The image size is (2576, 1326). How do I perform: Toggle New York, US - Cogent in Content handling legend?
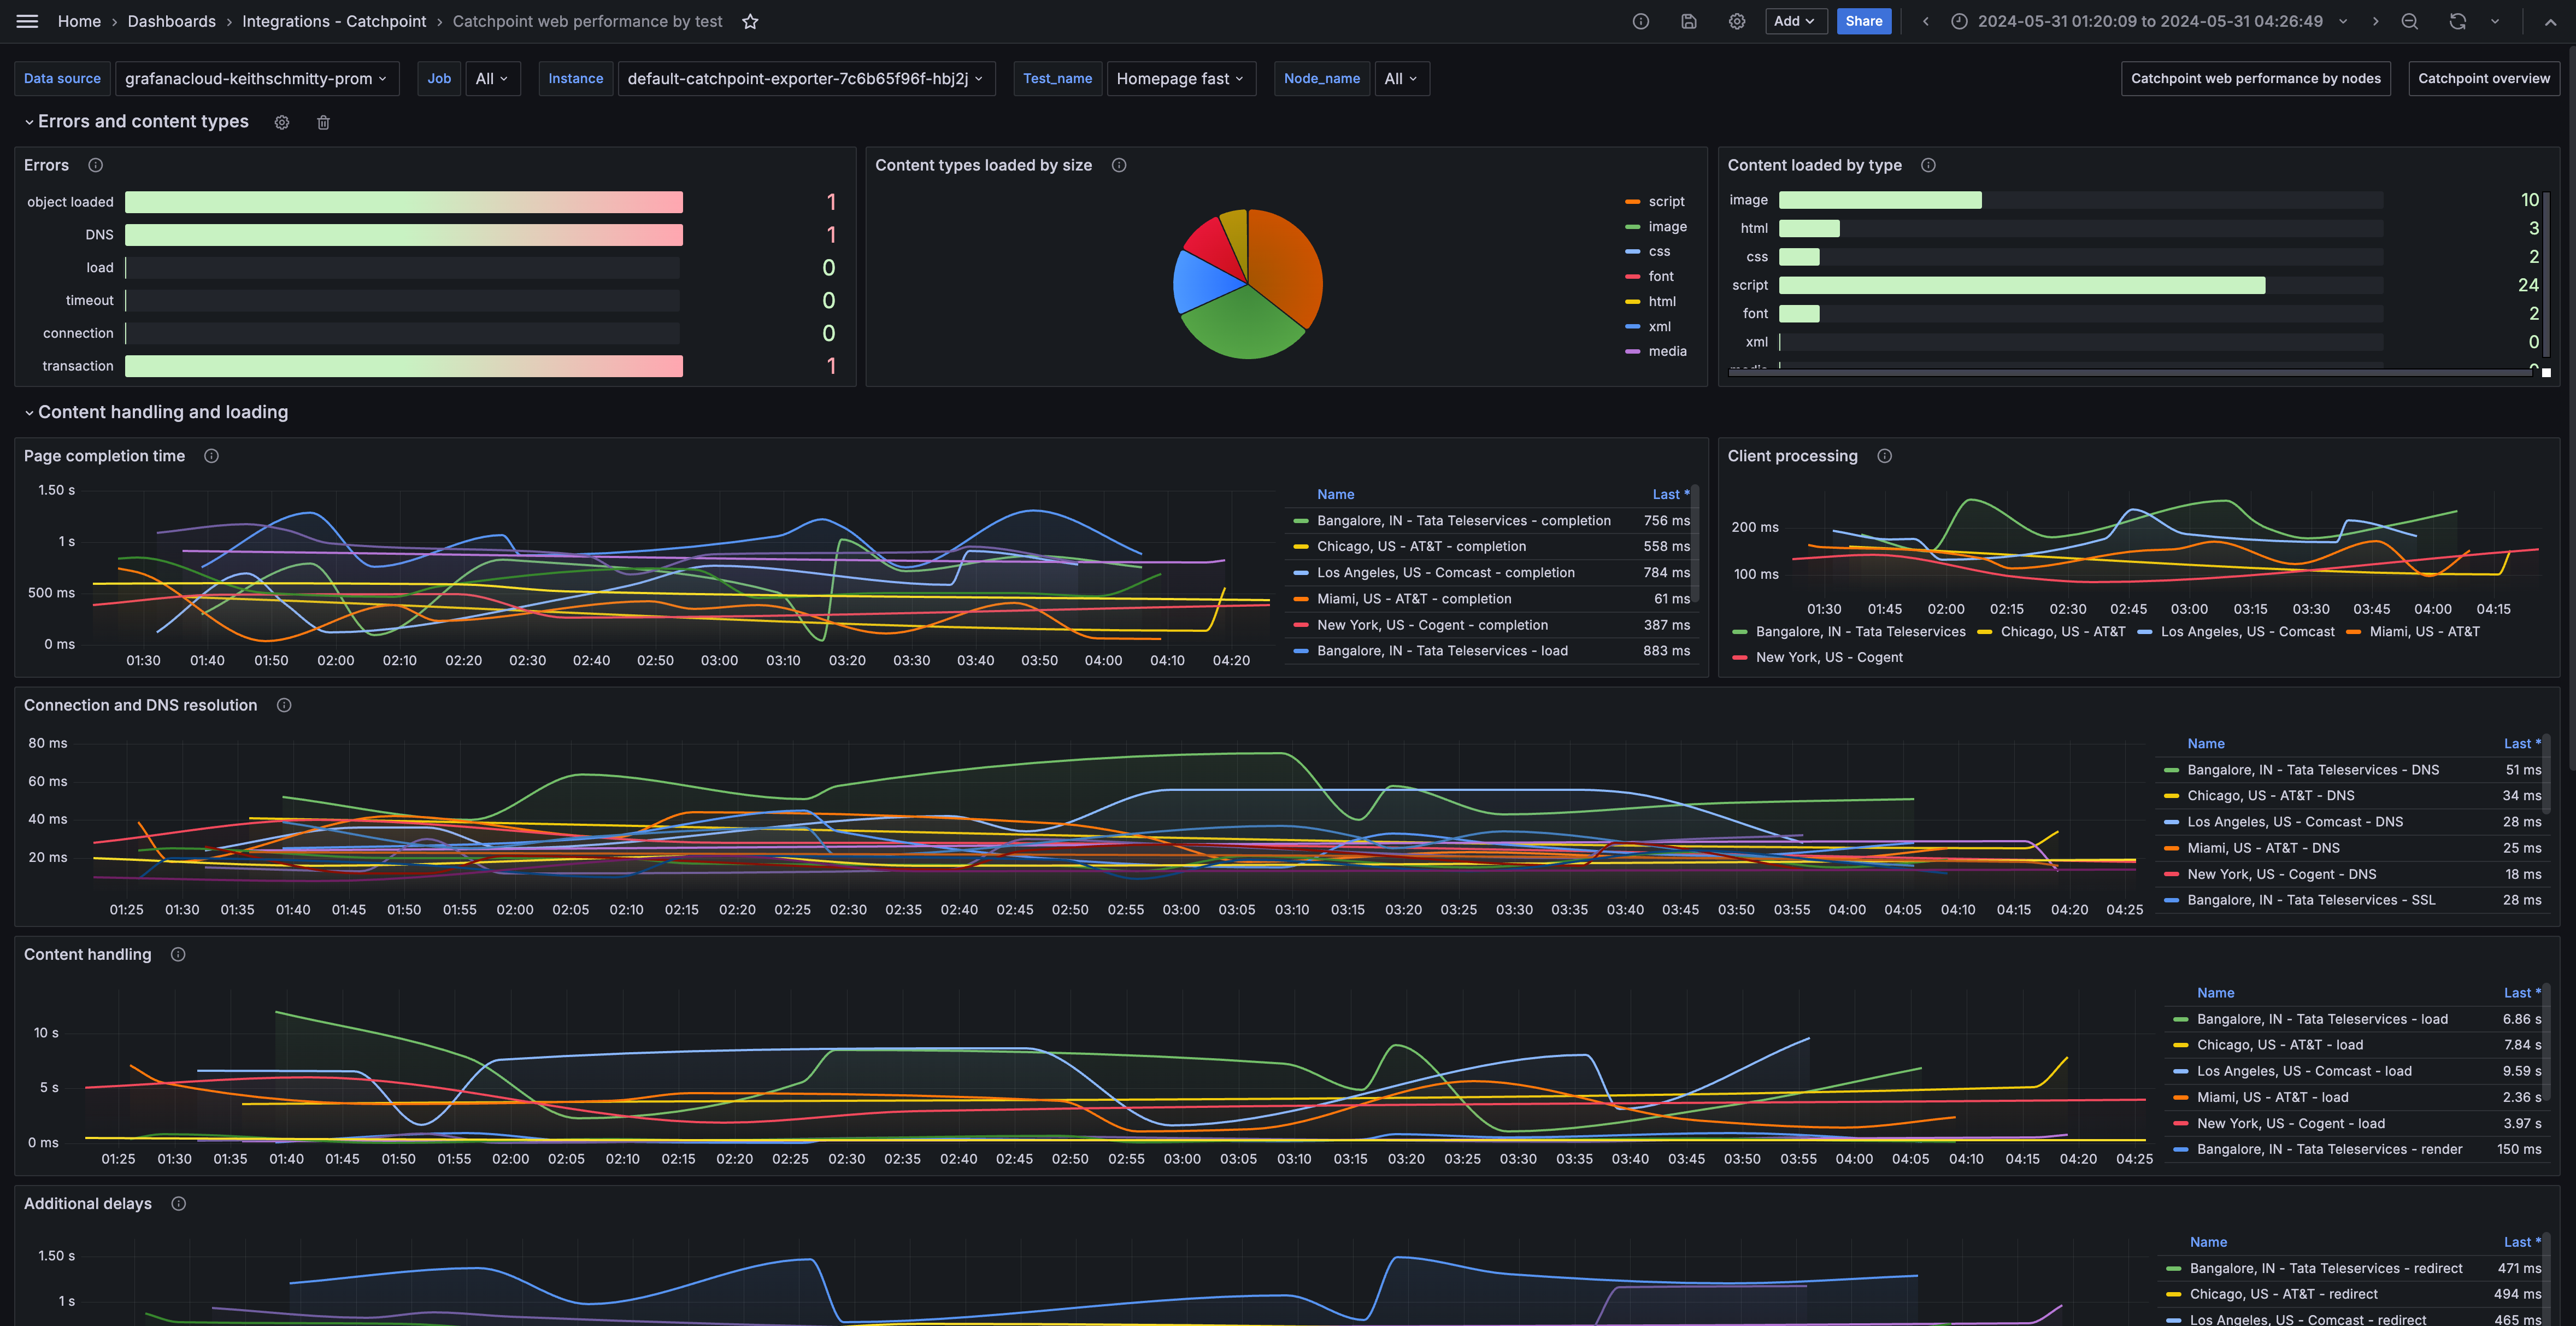[2290, 1123]
